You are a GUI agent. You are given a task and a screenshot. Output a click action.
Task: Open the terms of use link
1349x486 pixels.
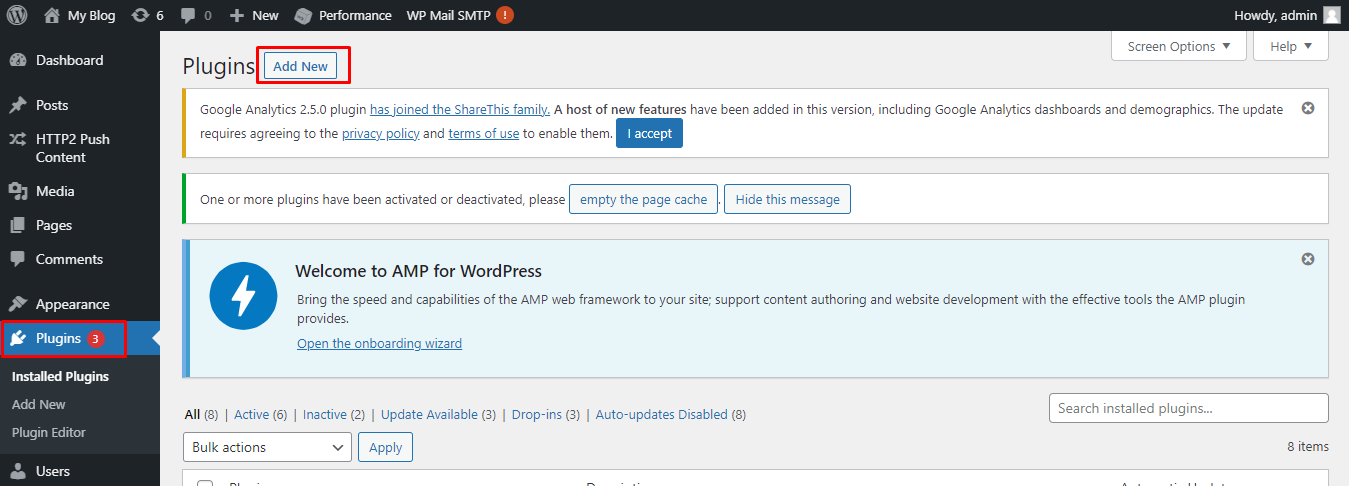pyautogui.click(x=483, y=134)
